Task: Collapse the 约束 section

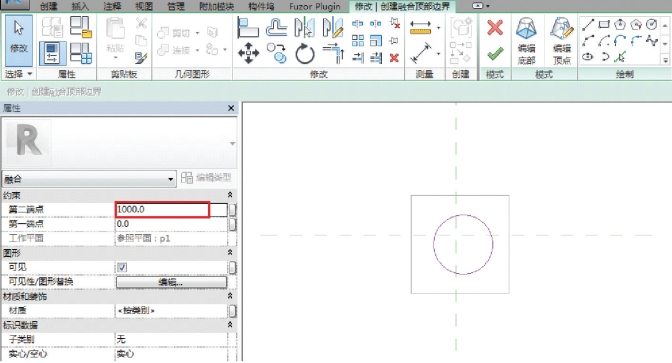Action: (230, 195)
